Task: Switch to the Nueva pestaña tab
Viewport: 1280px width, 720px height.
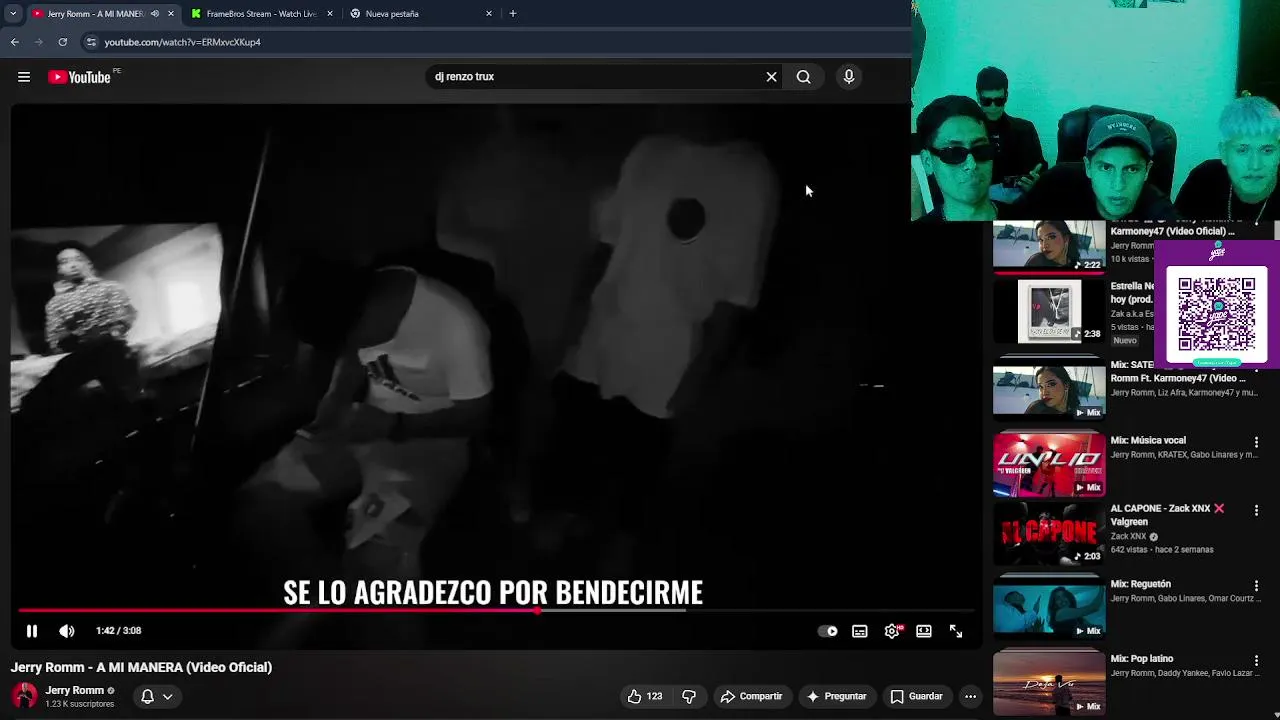Action: pyautogui.click(x=420, y=14)
